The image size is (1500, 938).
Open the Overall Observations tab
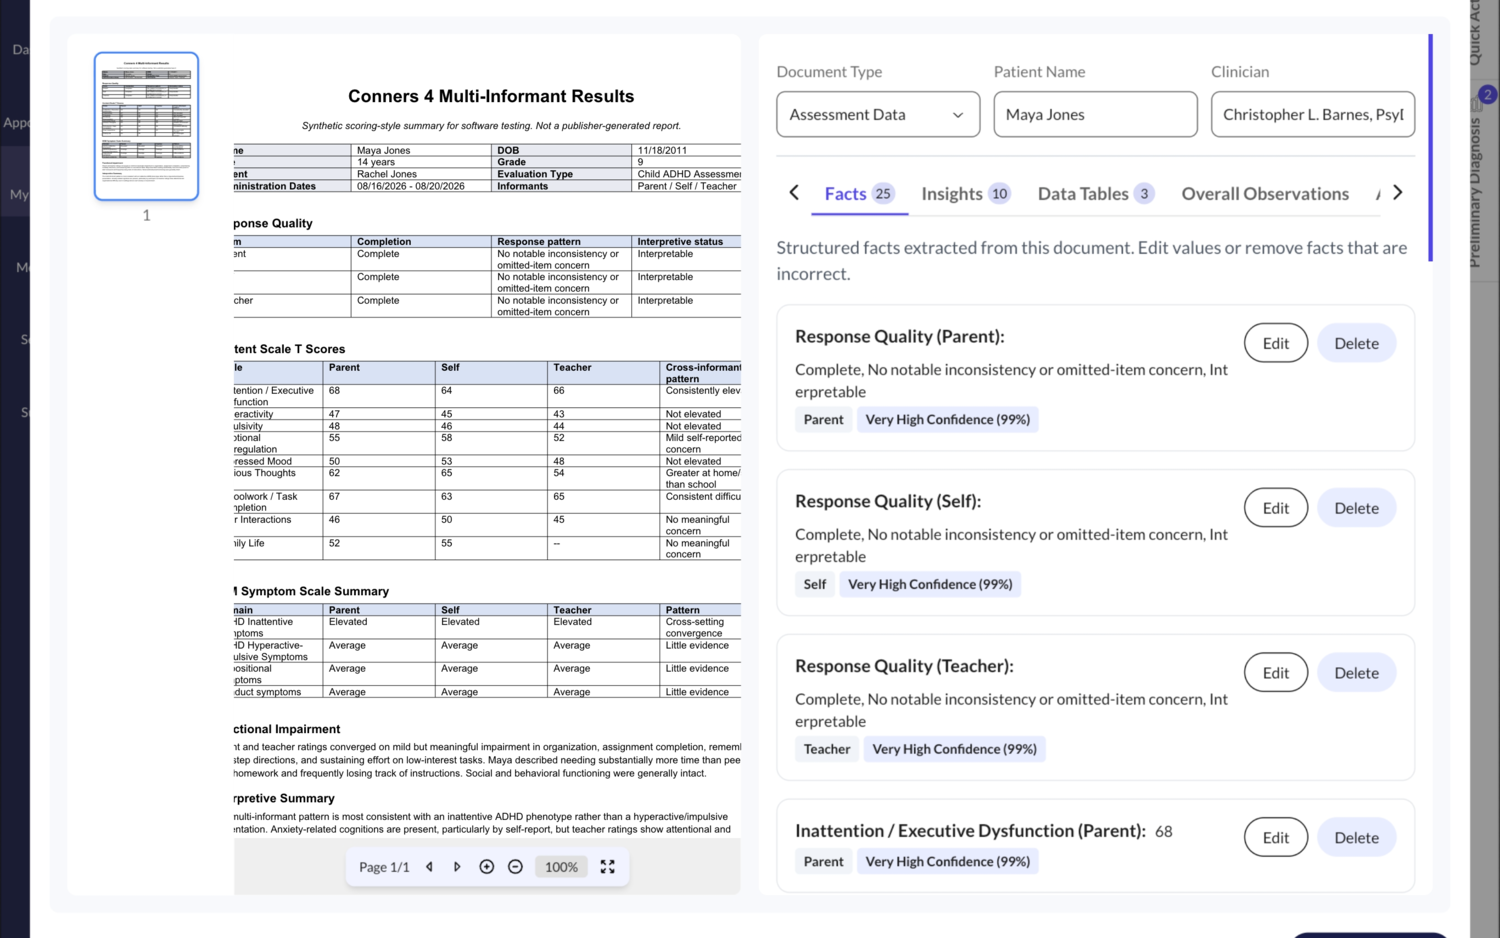[1265, 194]
